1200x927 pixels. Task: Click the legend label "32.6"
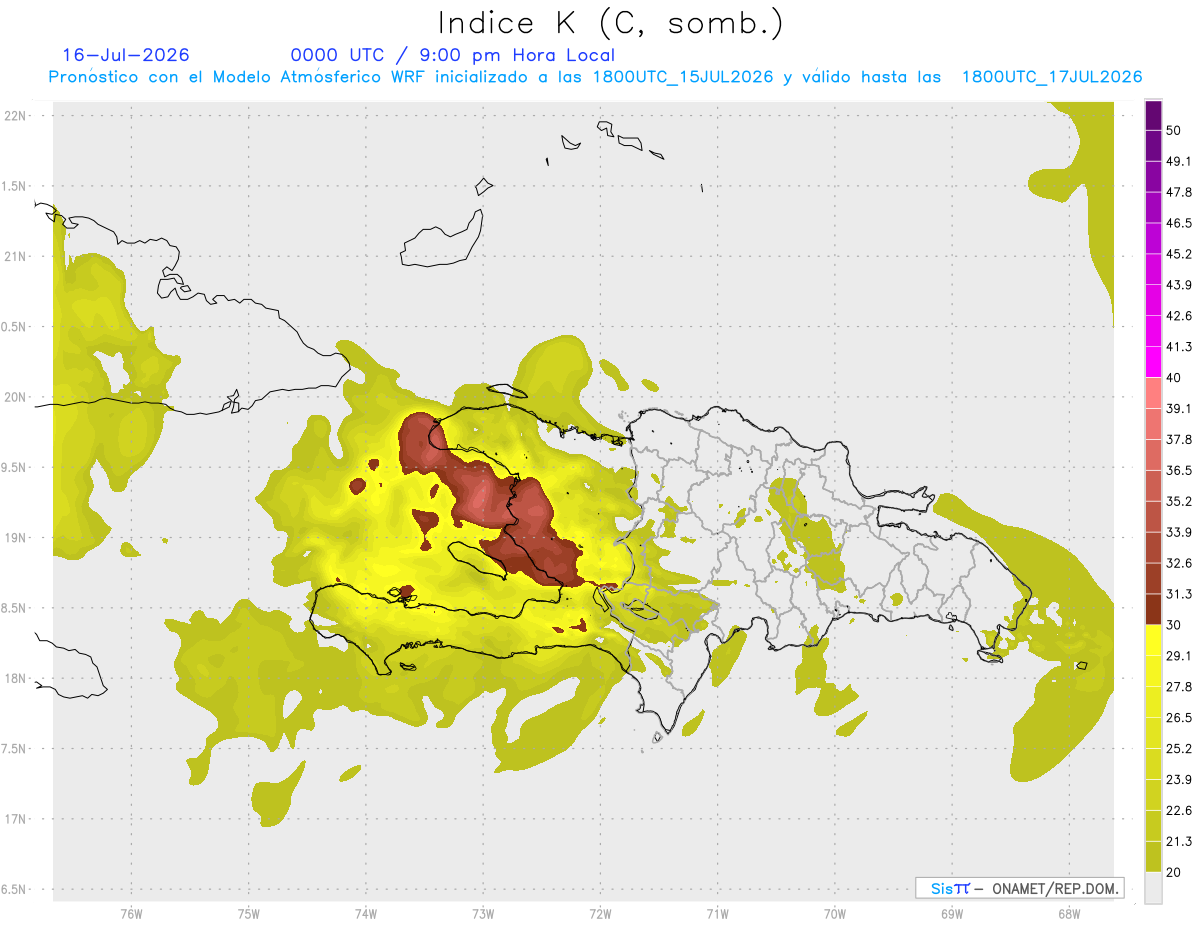click(1179, 563)
